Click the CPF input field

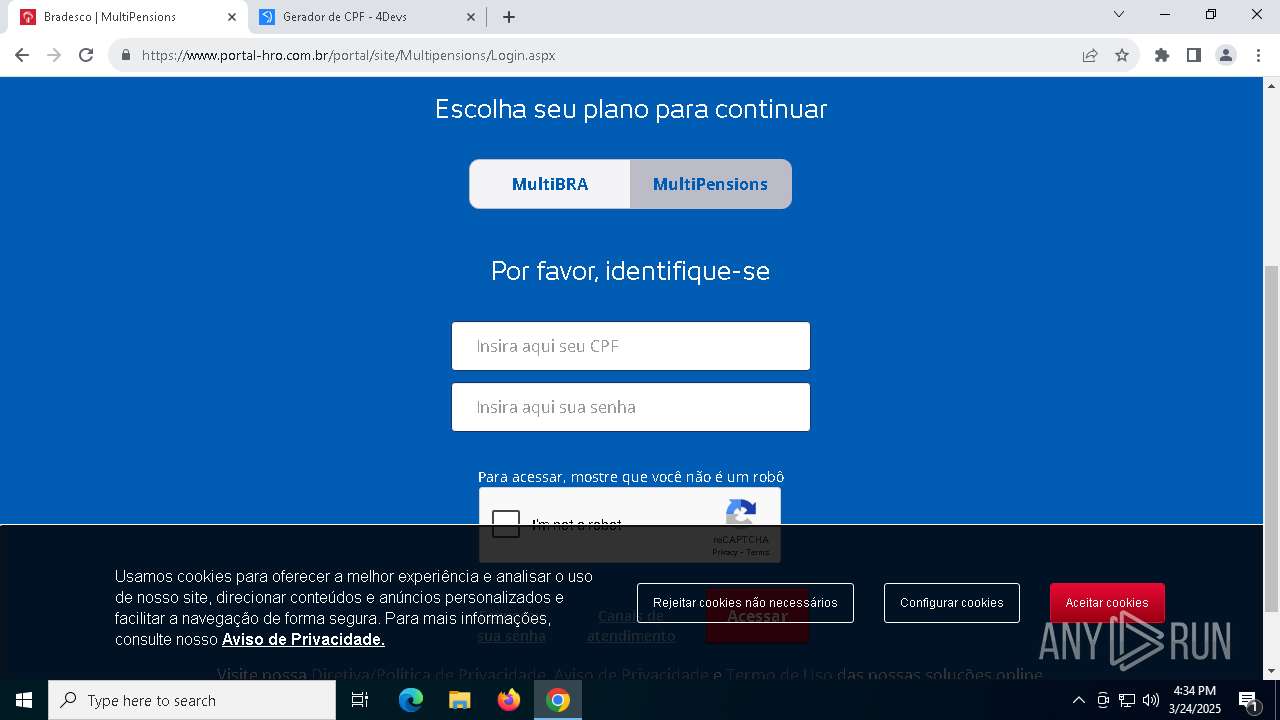click(x=631, y=346)
